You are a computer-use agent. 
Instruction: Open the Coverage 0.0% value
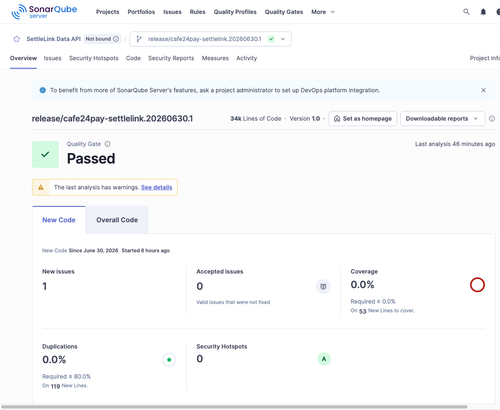pyautogui.click(x=362, y=285)
